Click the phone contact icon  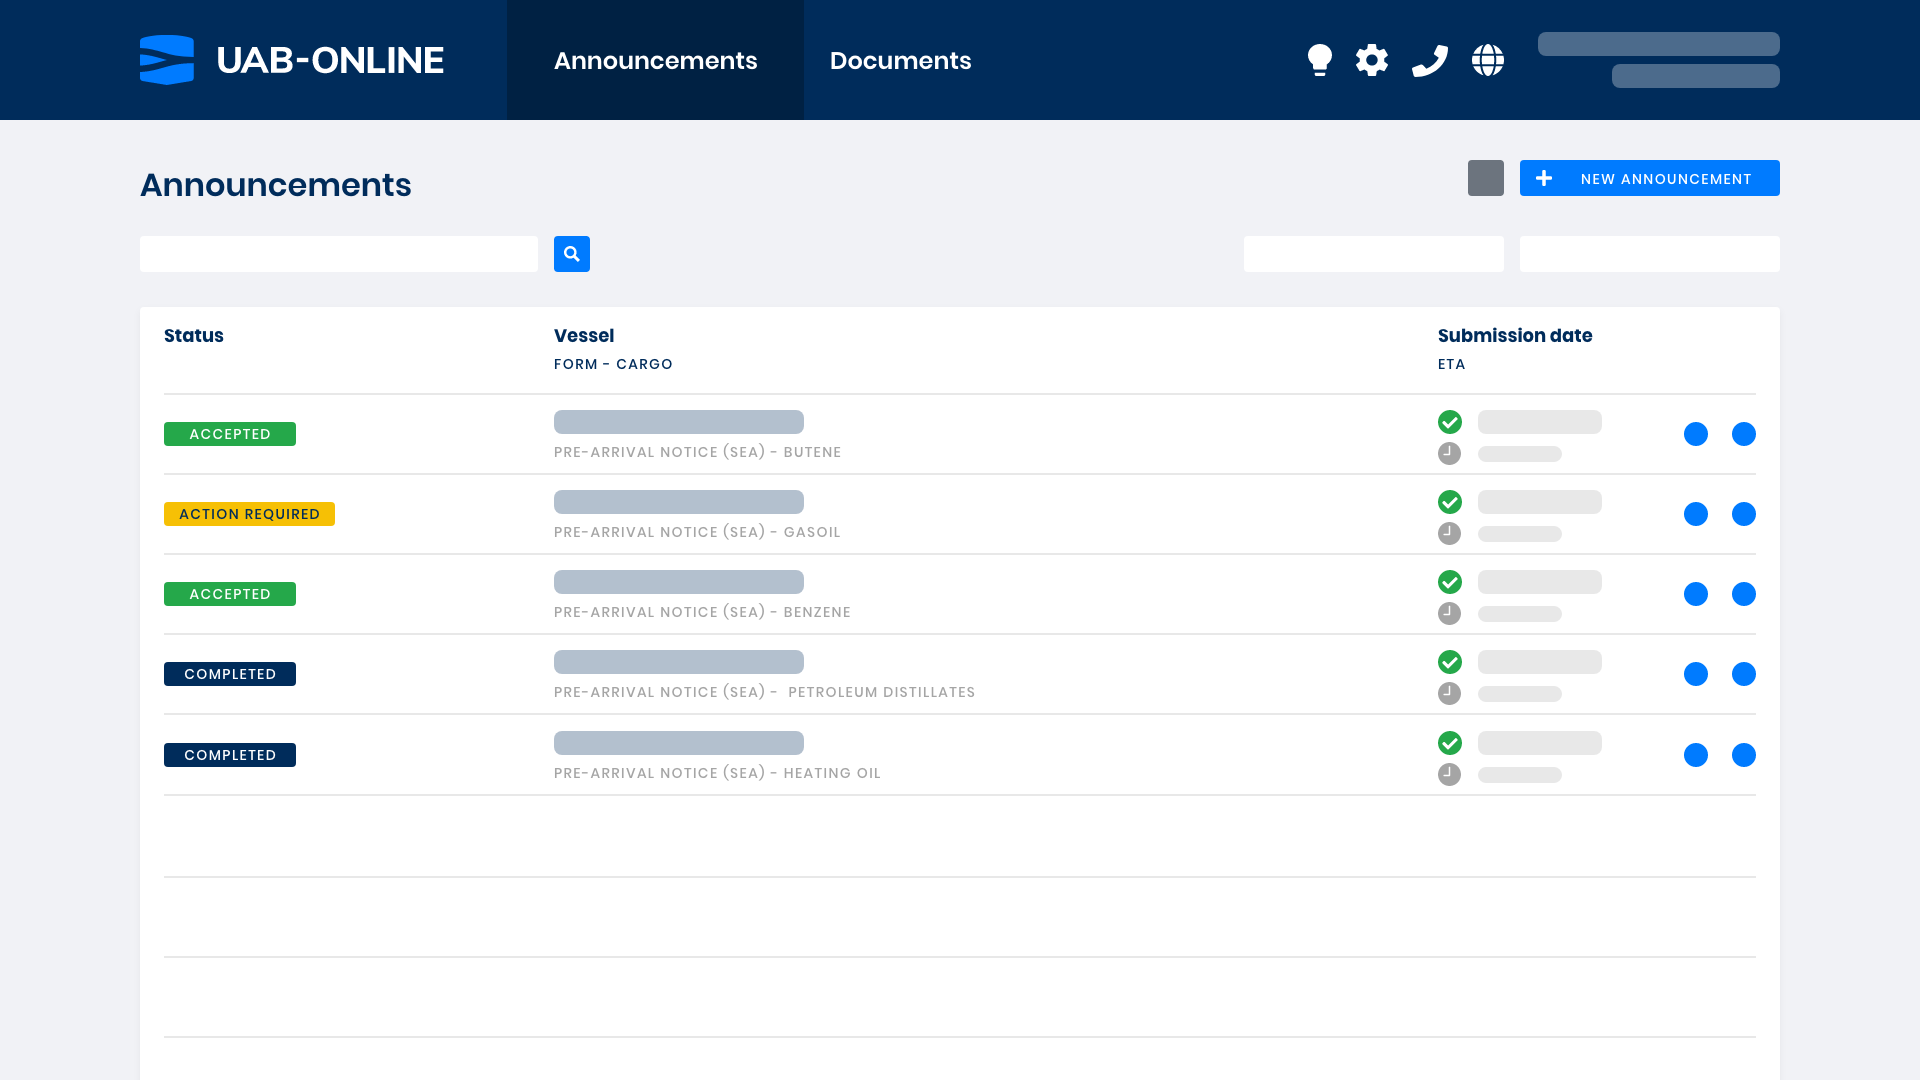(x=1430, y=60)
